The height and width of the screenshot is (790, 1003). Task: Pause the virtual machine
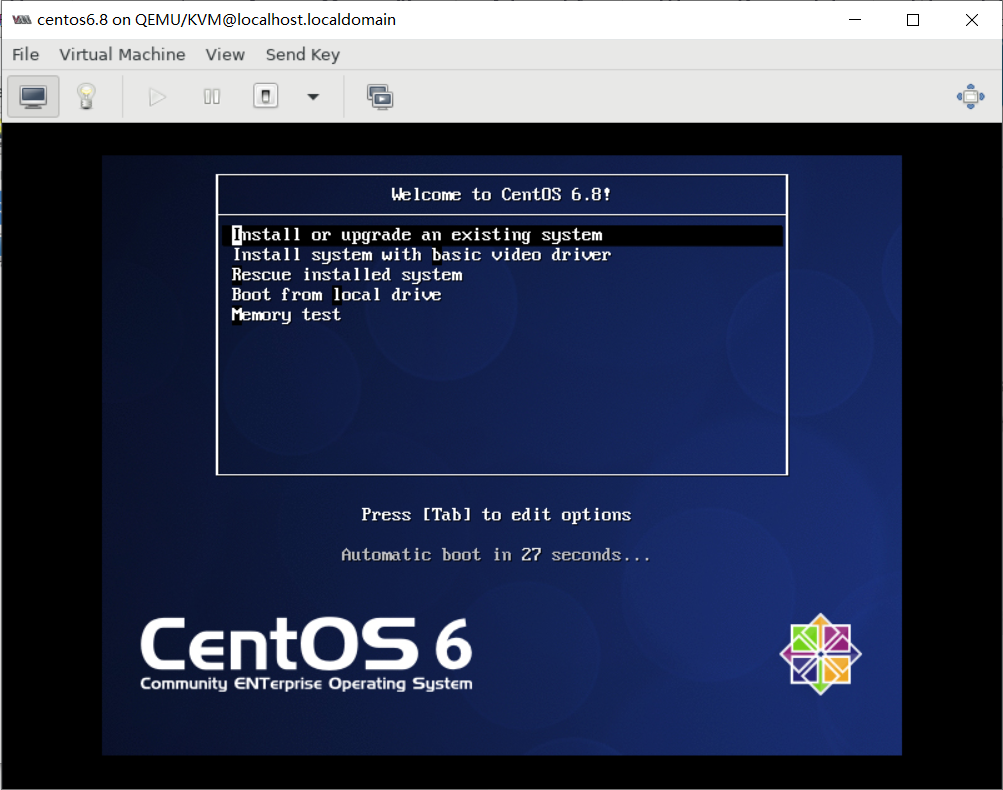pyautogui.click(x=212, y=97)
